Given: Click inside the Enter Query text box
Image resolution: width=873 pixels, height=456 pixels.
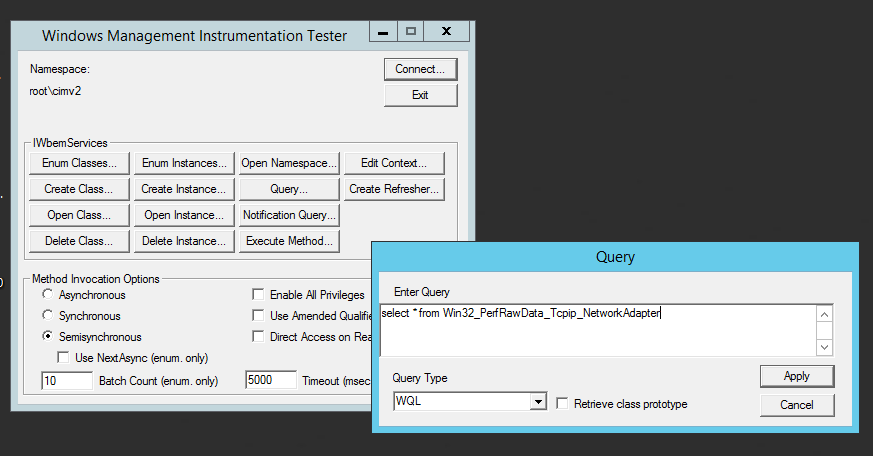Looking at the screenshot, I should tap(598, 330).
